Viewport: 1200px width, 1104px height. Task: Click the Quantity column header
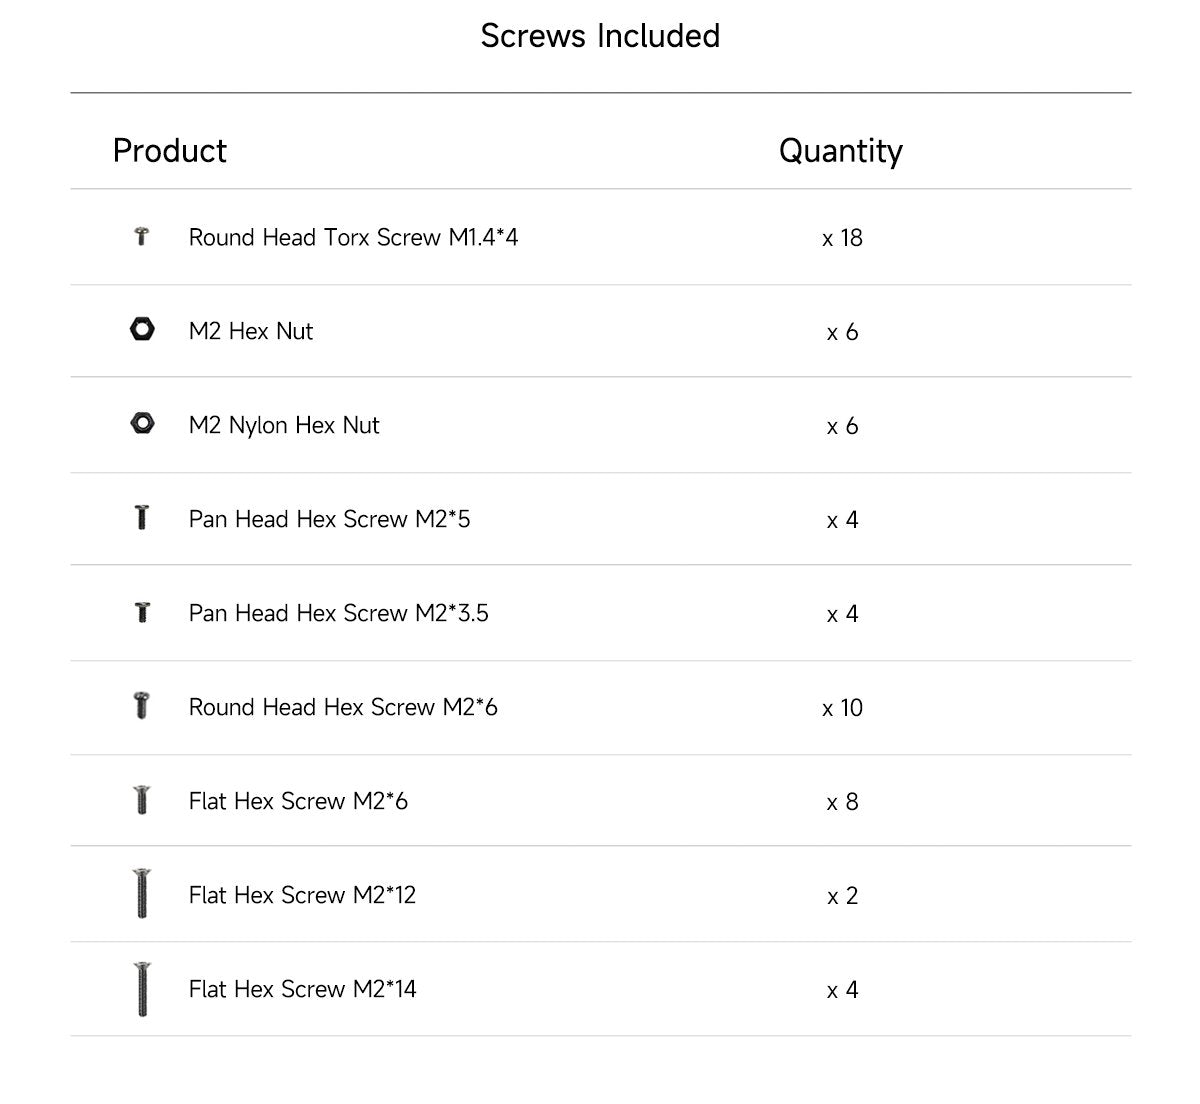coord(840,151)
